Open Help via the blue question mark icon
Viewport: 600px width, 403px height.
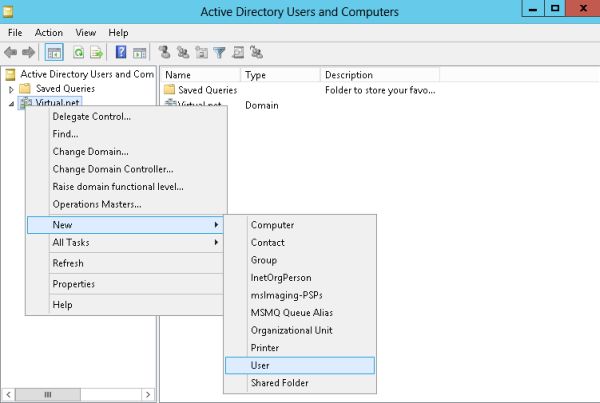tap(121, 52)
